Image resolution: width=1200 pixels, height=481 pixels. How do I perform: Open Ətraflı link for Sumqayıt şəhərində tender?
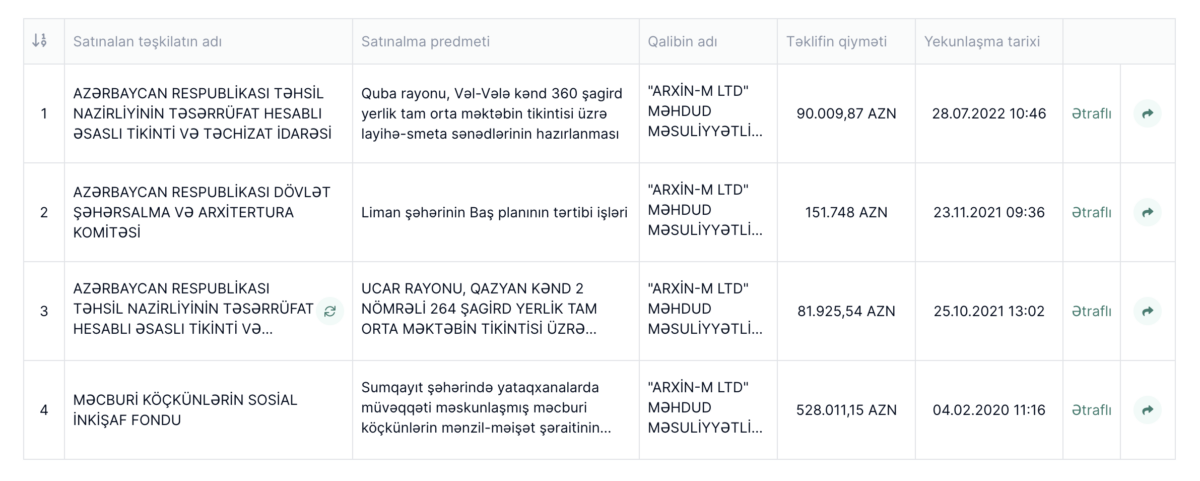[x=1091, y=410]
